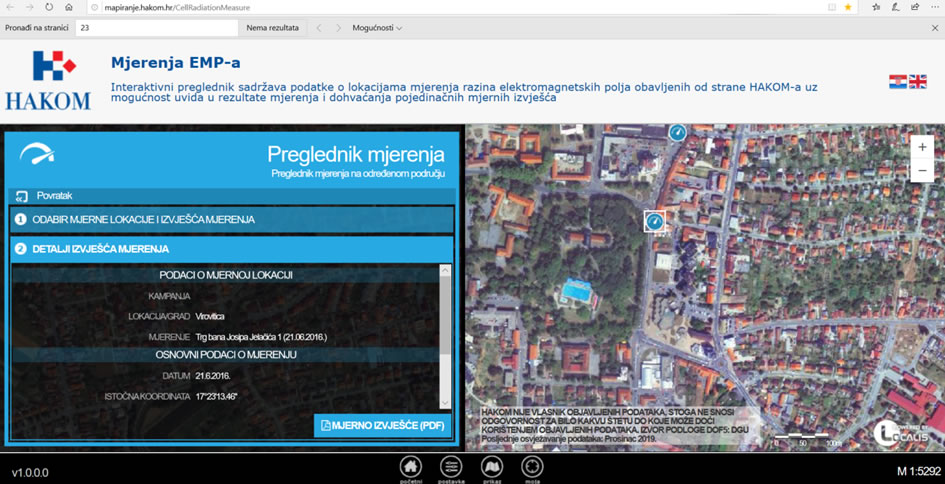Click the measurement marker at top of map
This screenshot has height=484, width=945.
click(x=677, y=132)
